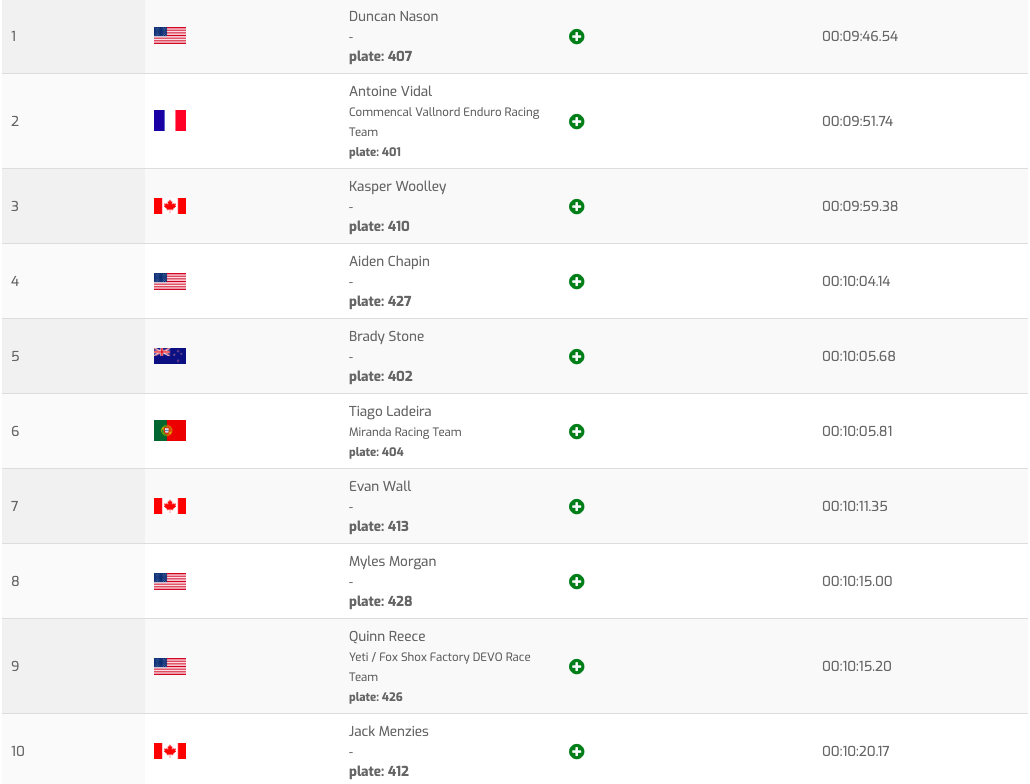Click green plus beside Kasper Woolley
The image size is (1030, 784).
pos(576,207)
